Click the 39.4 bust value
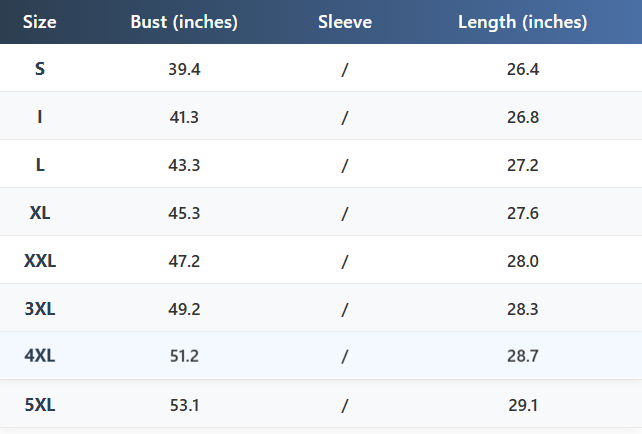 pos(184,69)
